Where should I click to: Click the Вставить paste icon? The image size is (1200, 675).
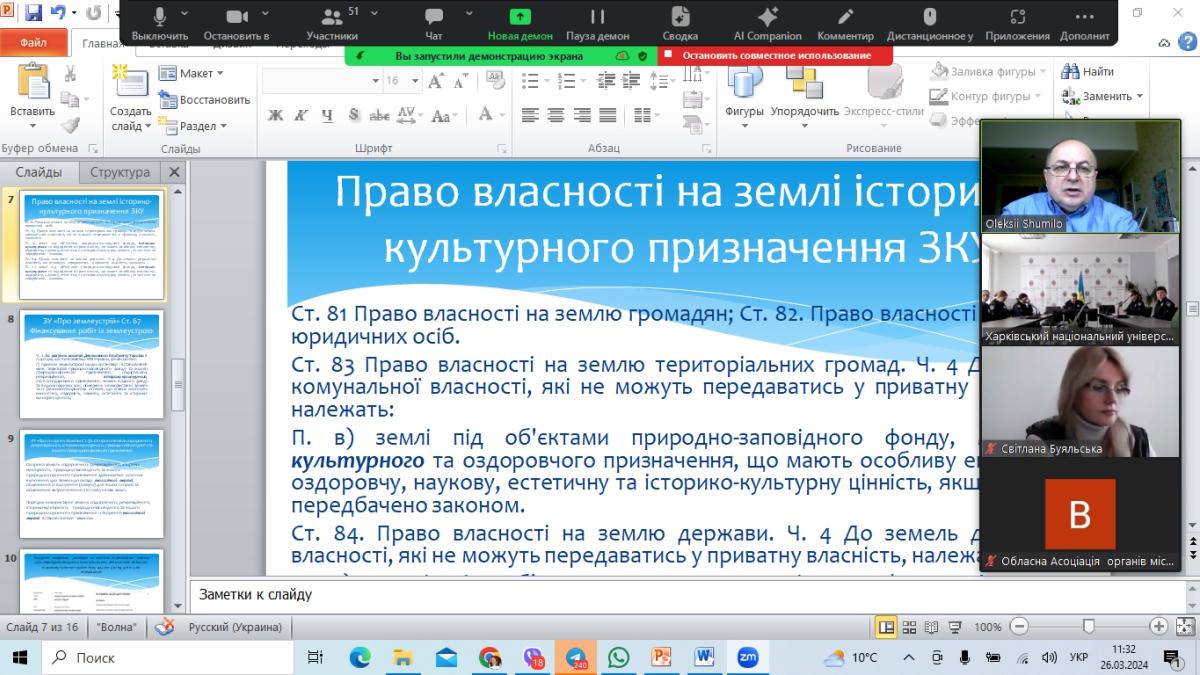(x=32, y=82)
